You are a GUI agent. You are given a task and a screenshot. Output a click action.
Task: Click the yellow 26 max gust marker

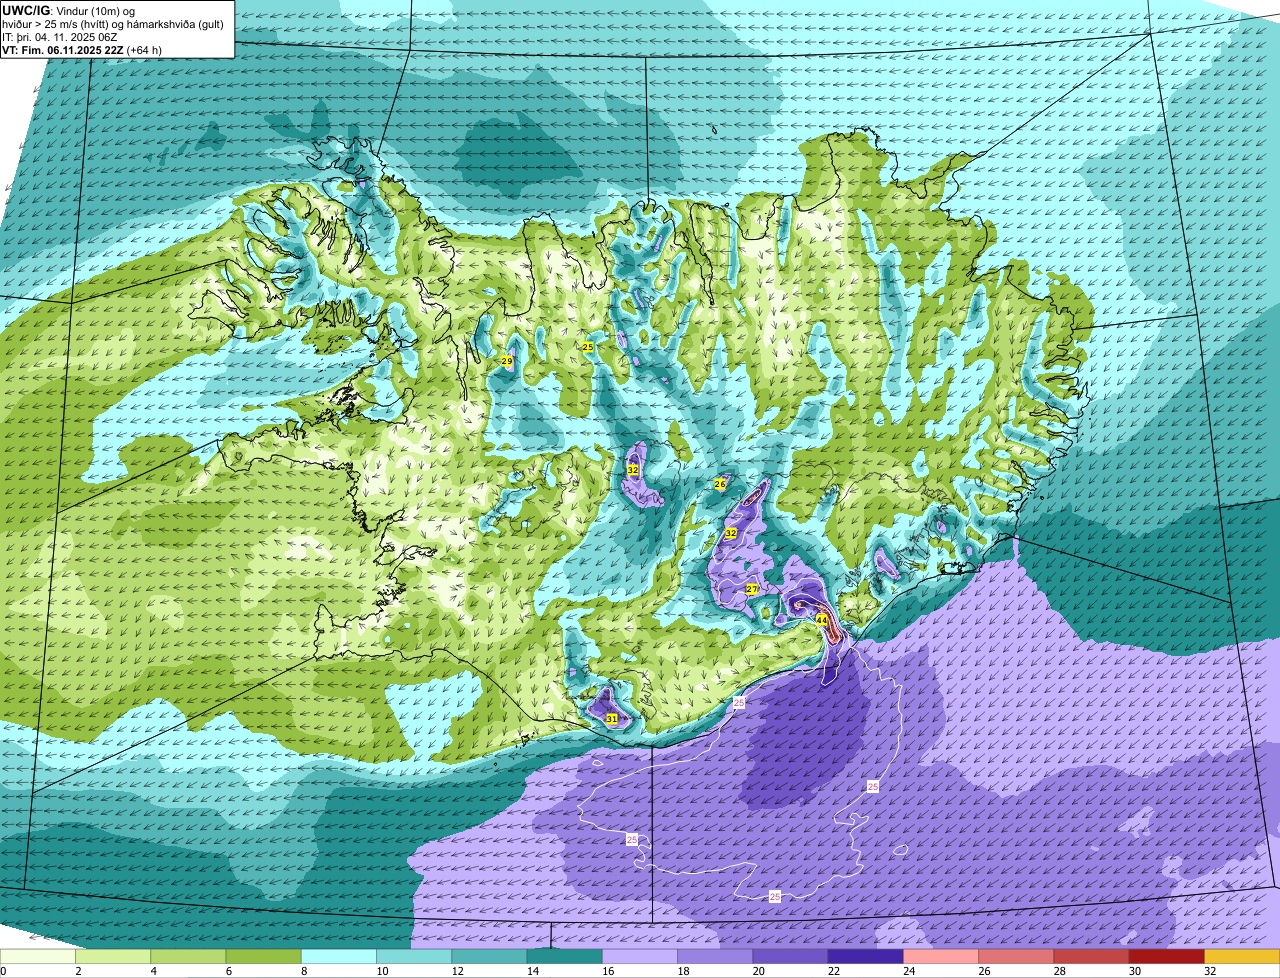coord(720,484)
